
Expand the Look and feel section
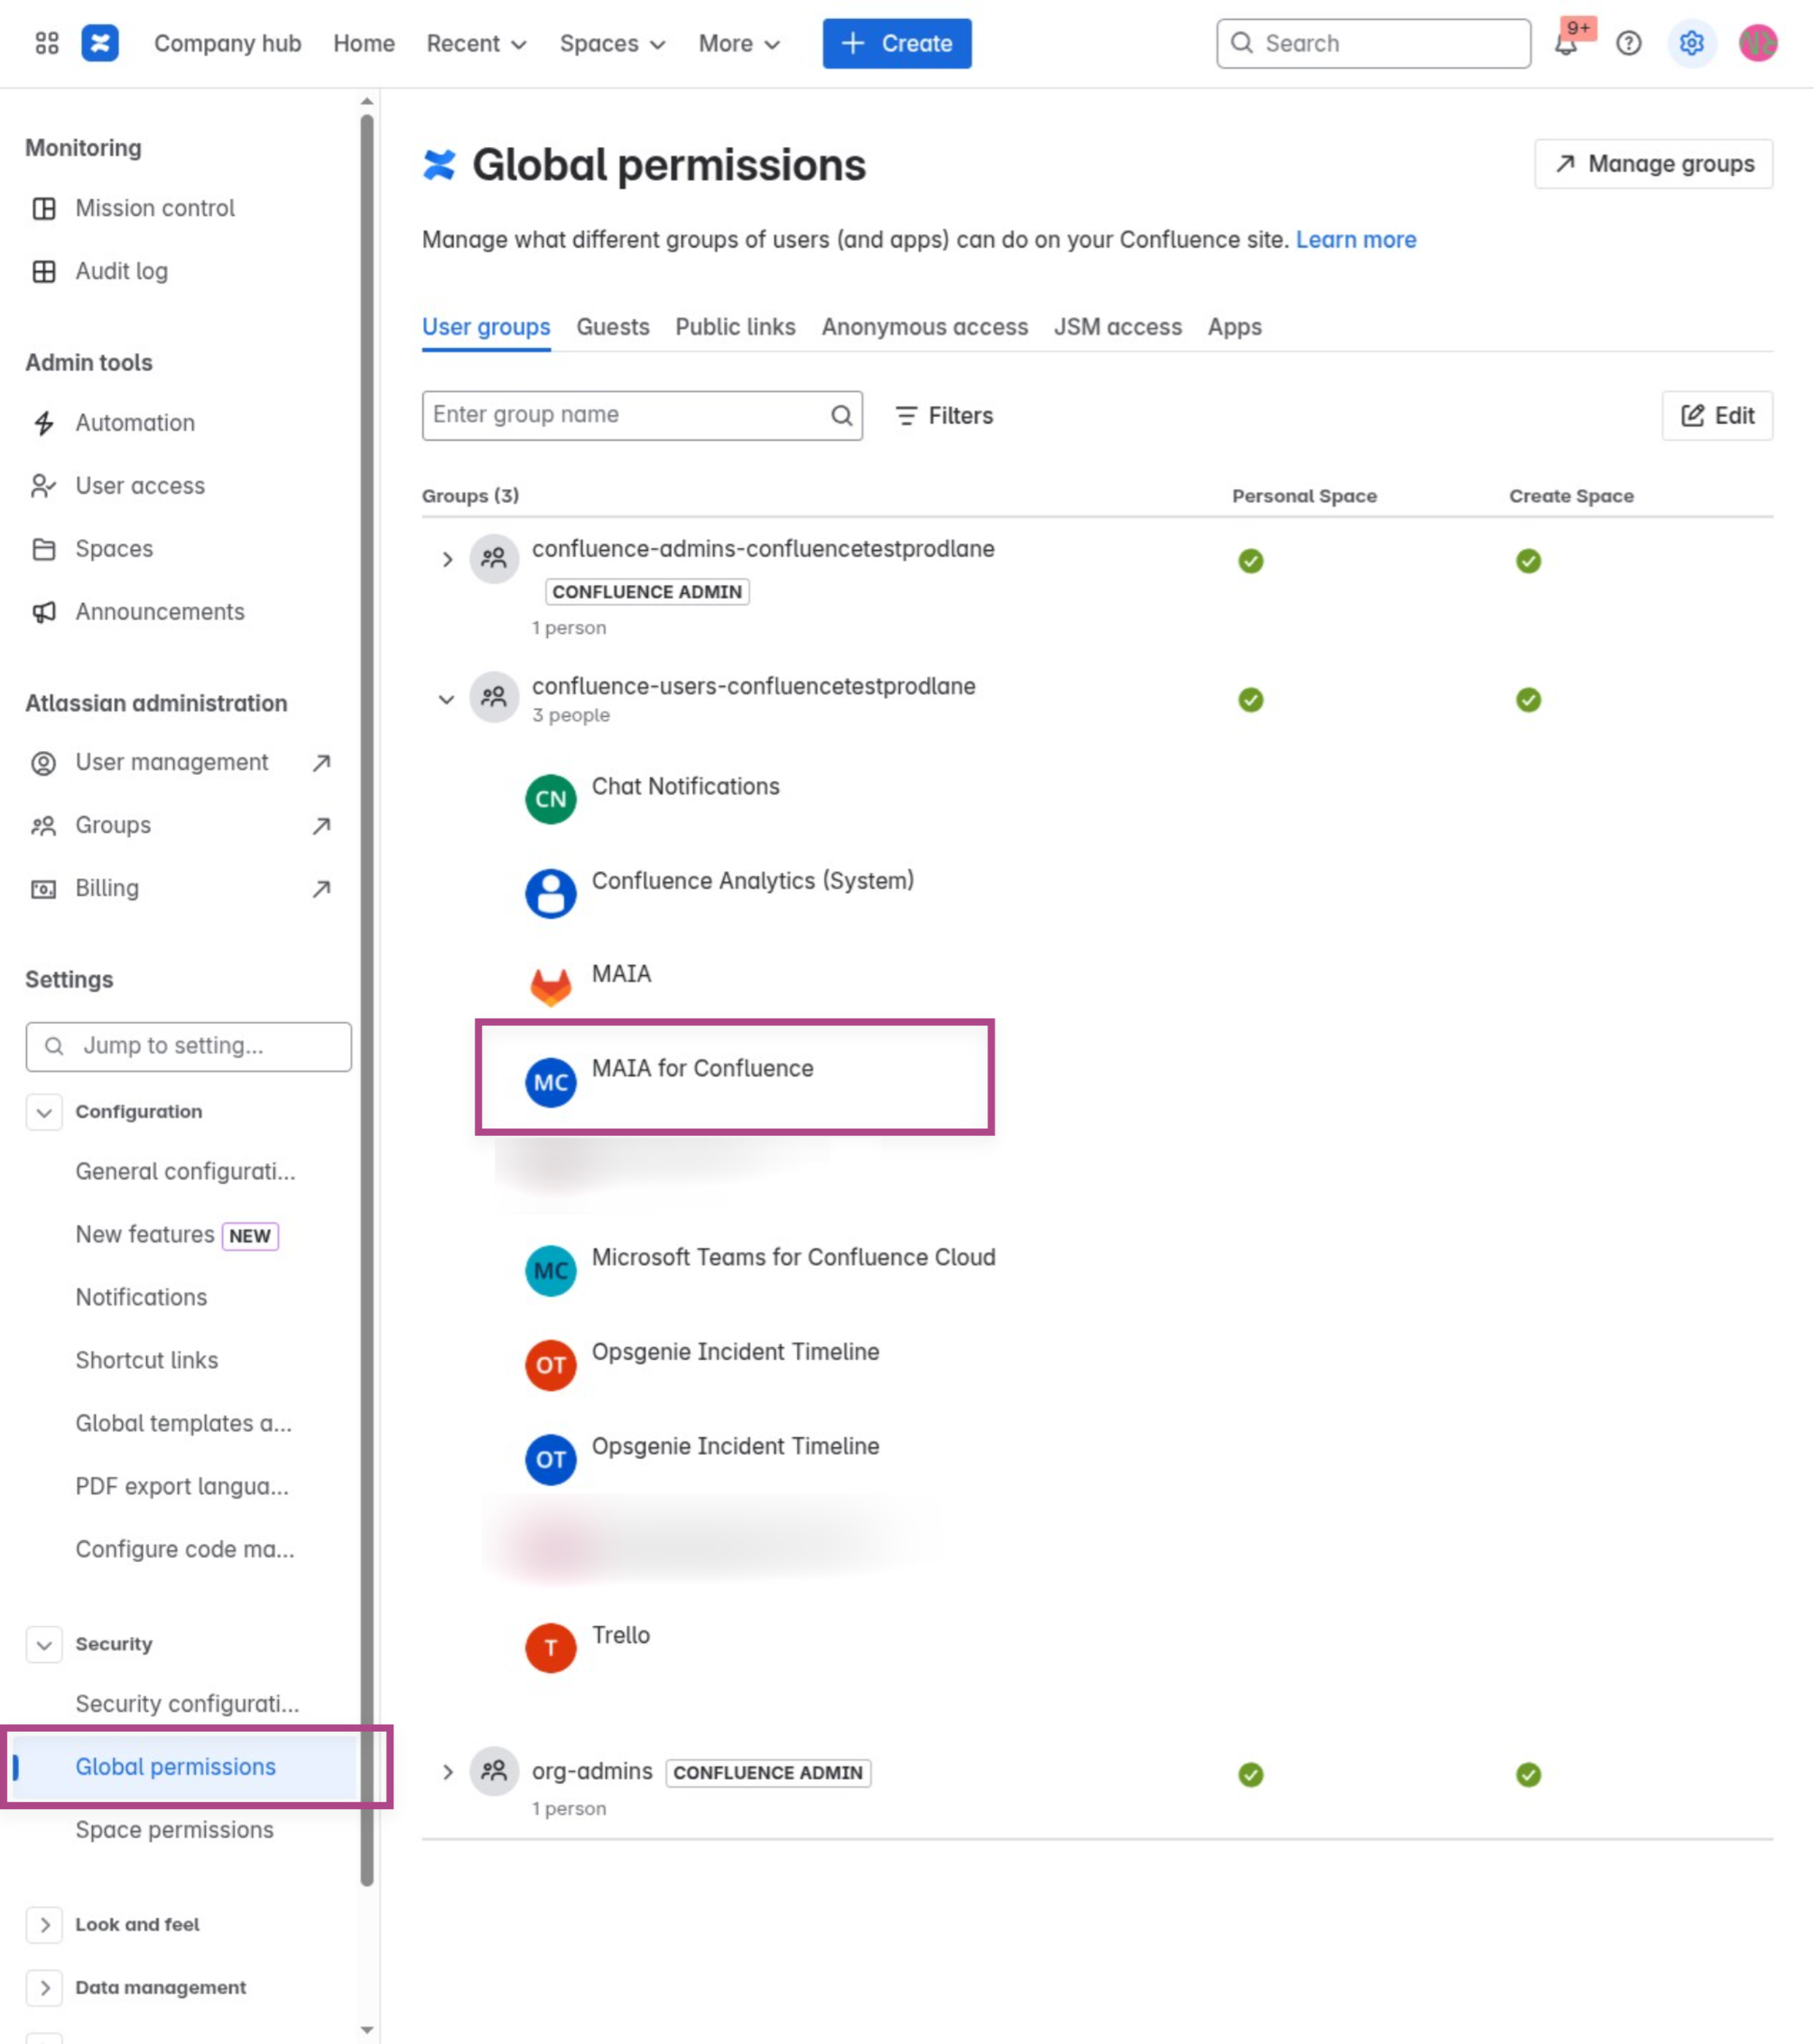click(x=44, y=1925)
